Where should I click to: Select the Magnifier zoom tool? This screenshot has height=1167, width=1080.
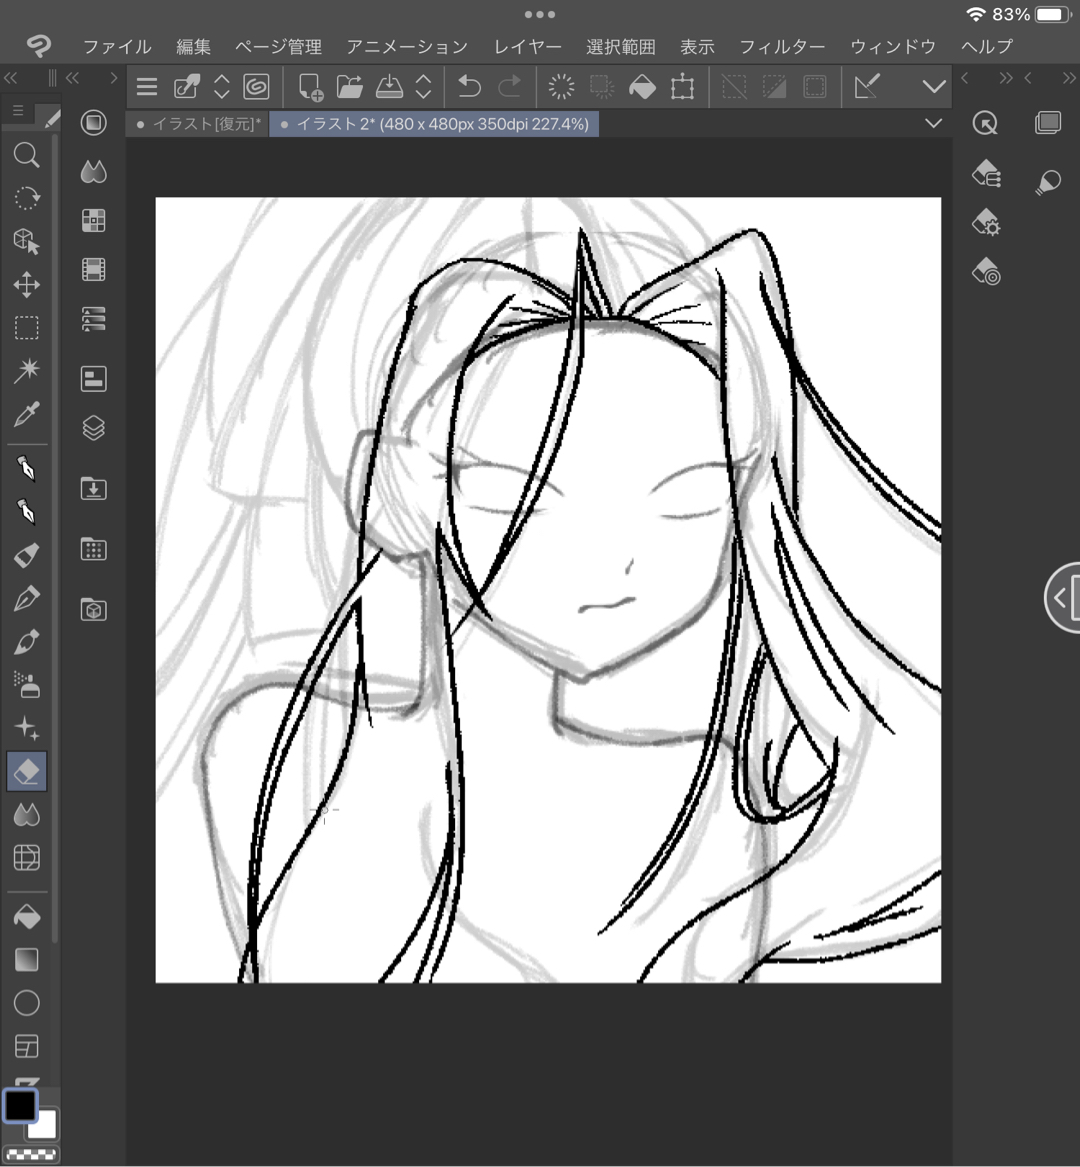pos(27,155)
